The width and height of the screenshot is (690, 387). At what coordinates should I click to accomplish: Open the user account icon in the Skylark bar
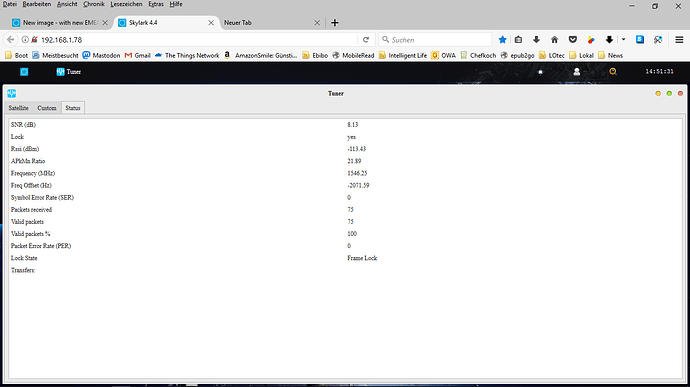[x=576, y=72]
